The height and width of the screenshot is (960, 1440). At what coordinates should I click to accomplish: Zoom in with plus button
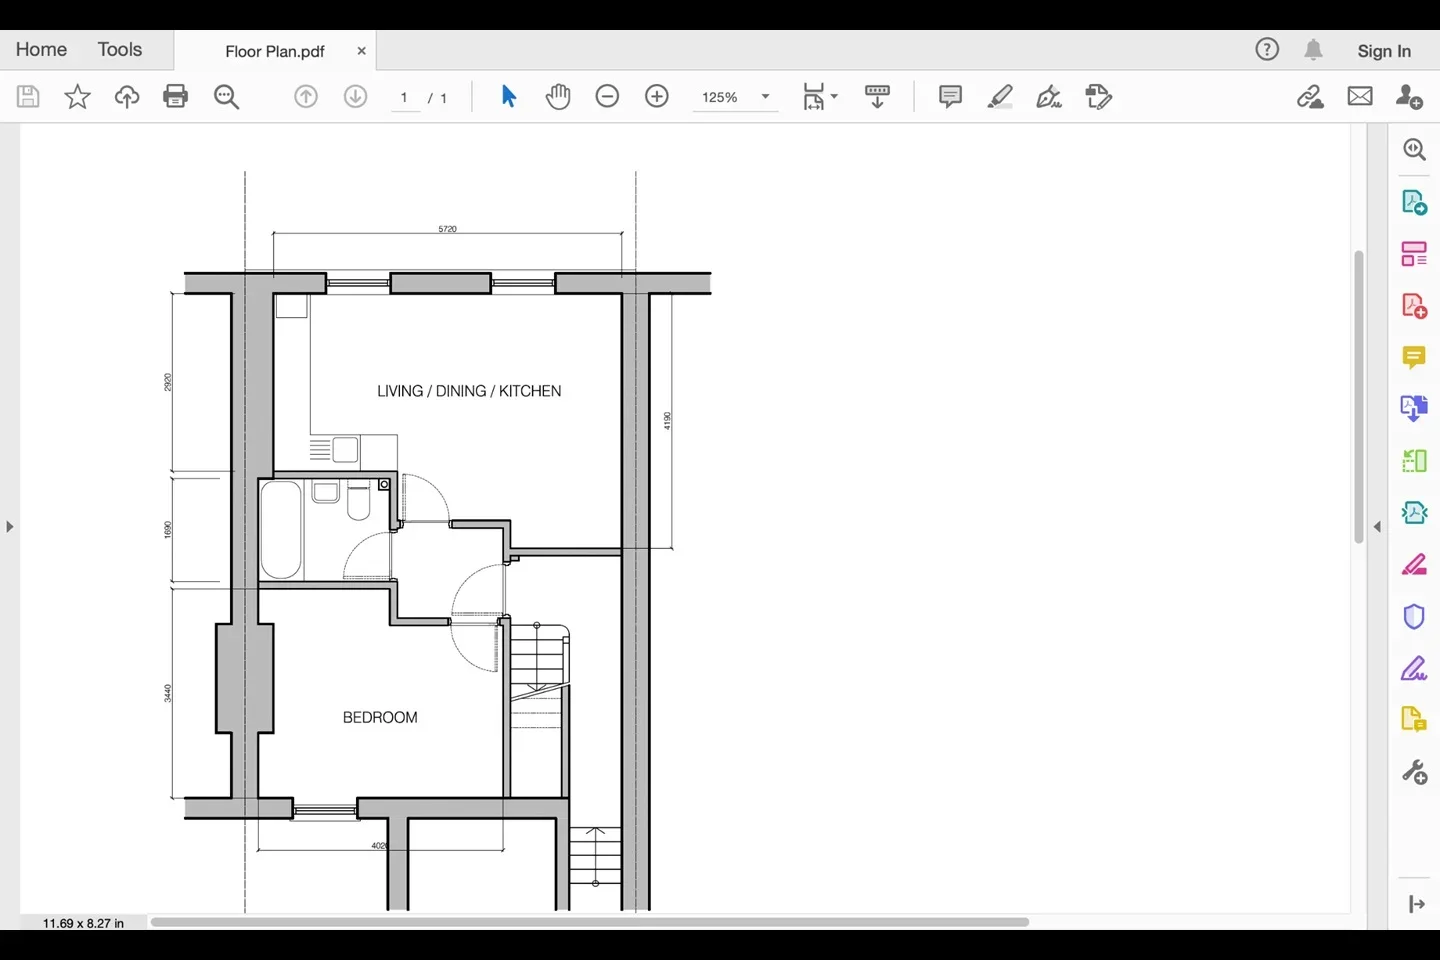tap(657, 96)
